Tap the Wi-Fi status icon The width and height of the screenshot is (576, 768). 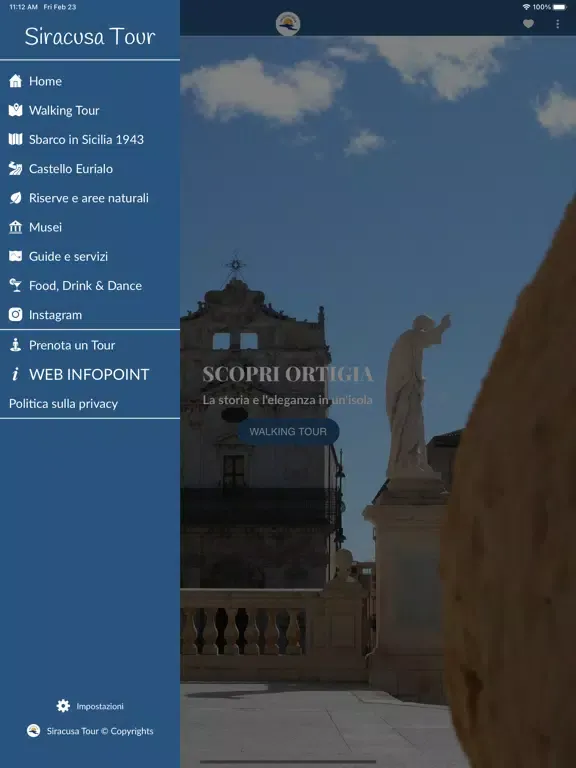527,7
